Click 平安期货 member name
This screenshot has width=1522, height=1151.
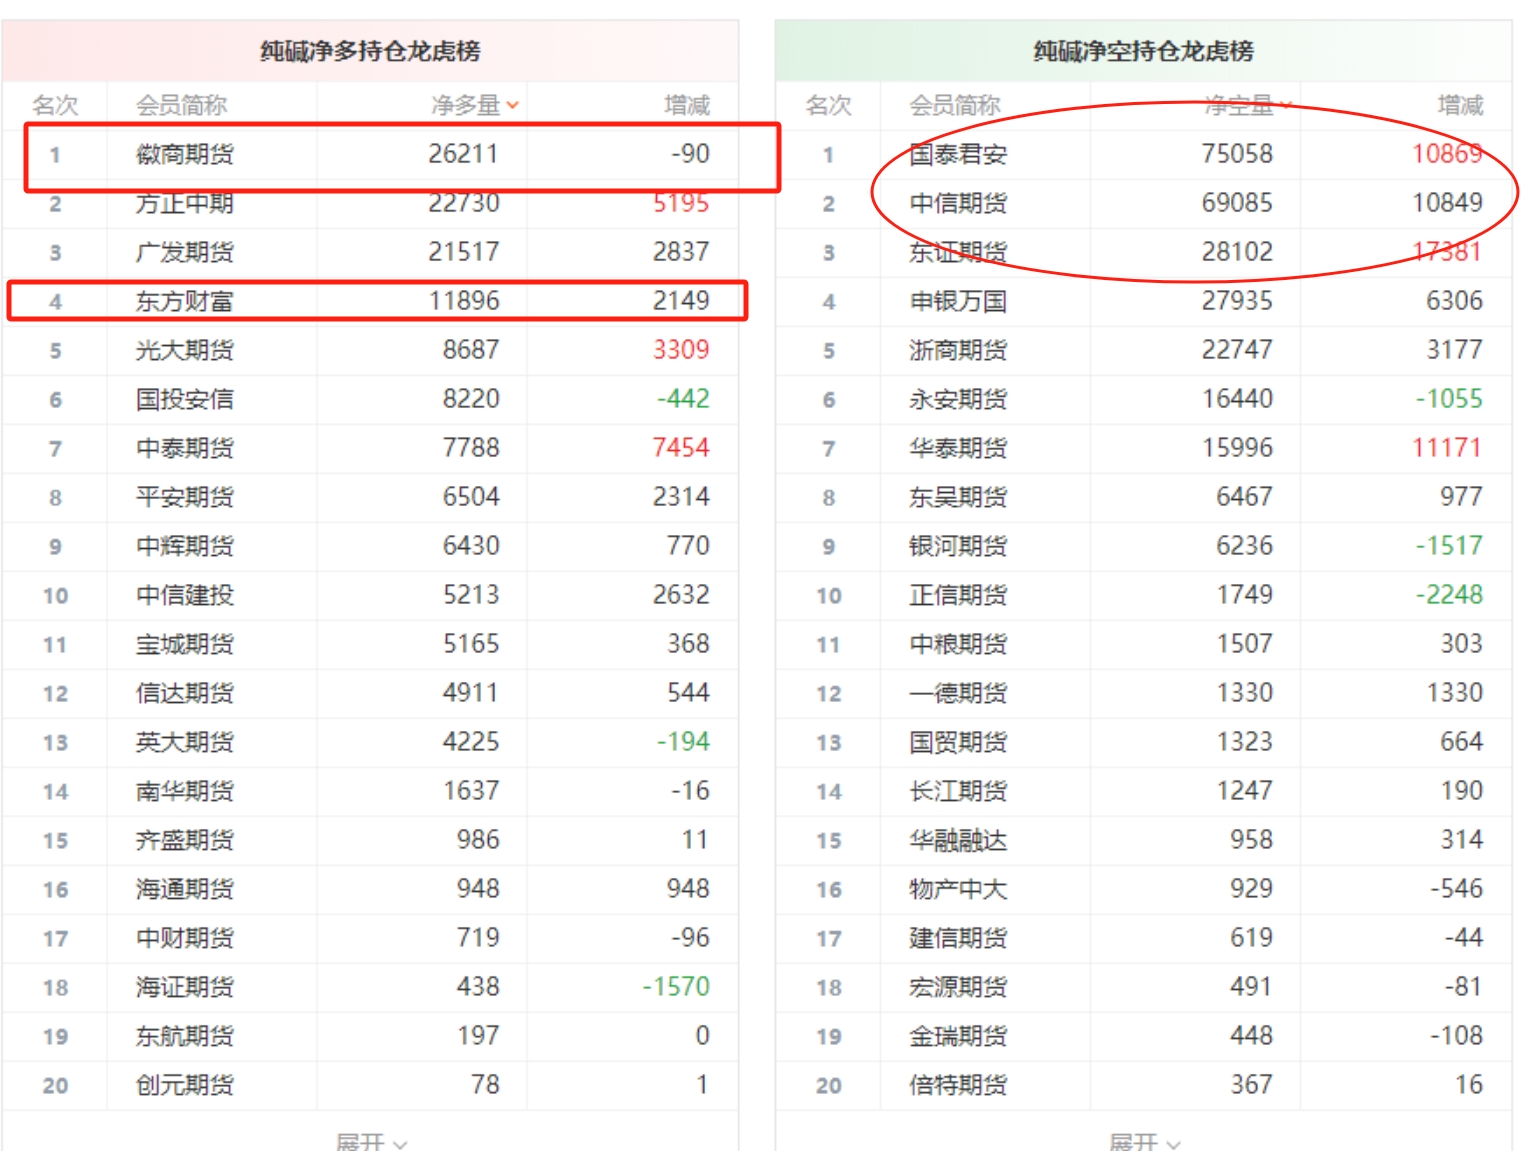coord(185,497)
